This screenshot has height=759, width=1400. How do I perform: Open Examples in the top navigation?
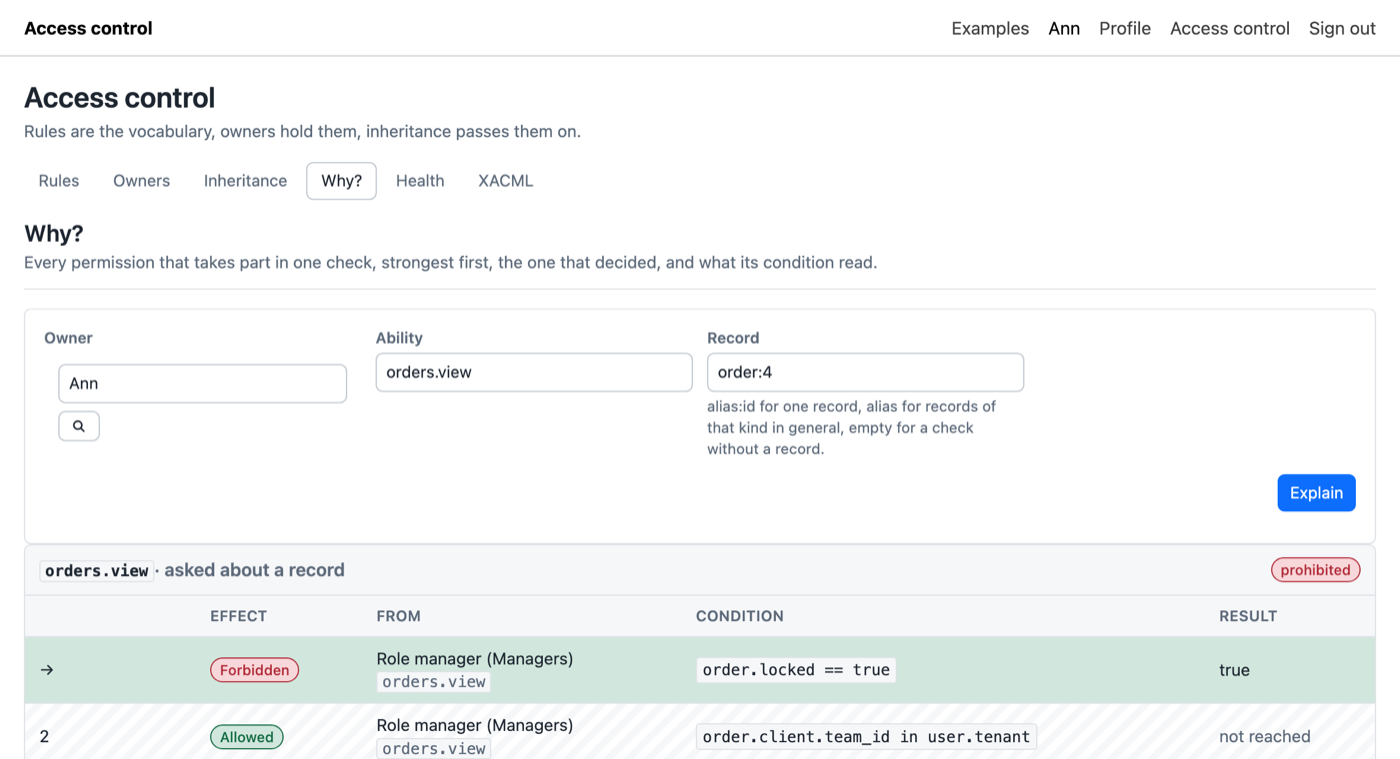(x=990, y=28)
